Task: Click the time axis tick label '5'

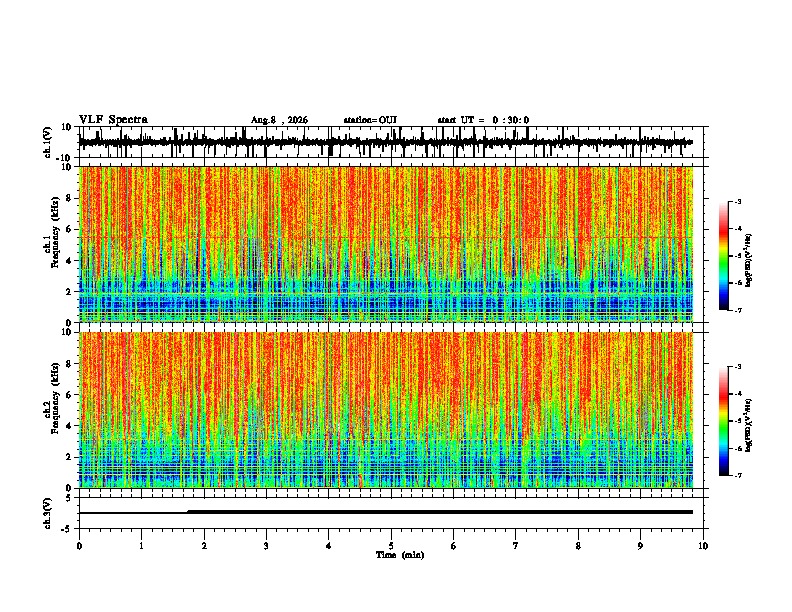Action: (x=391, y=546)
